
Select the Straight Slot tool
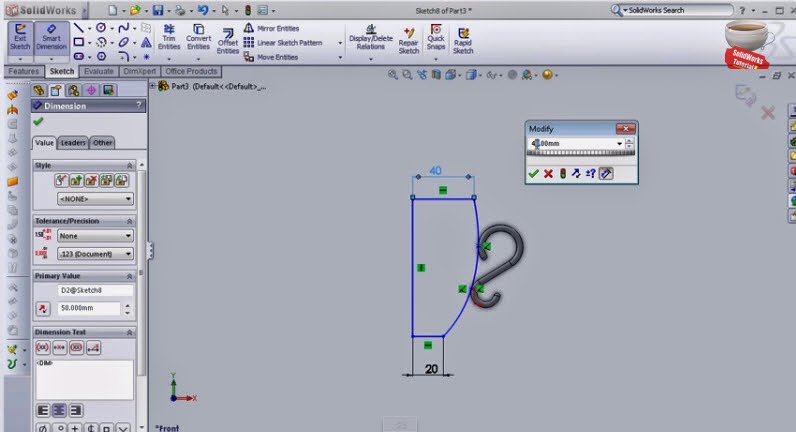pyautogui.click(x=79, y=56)
